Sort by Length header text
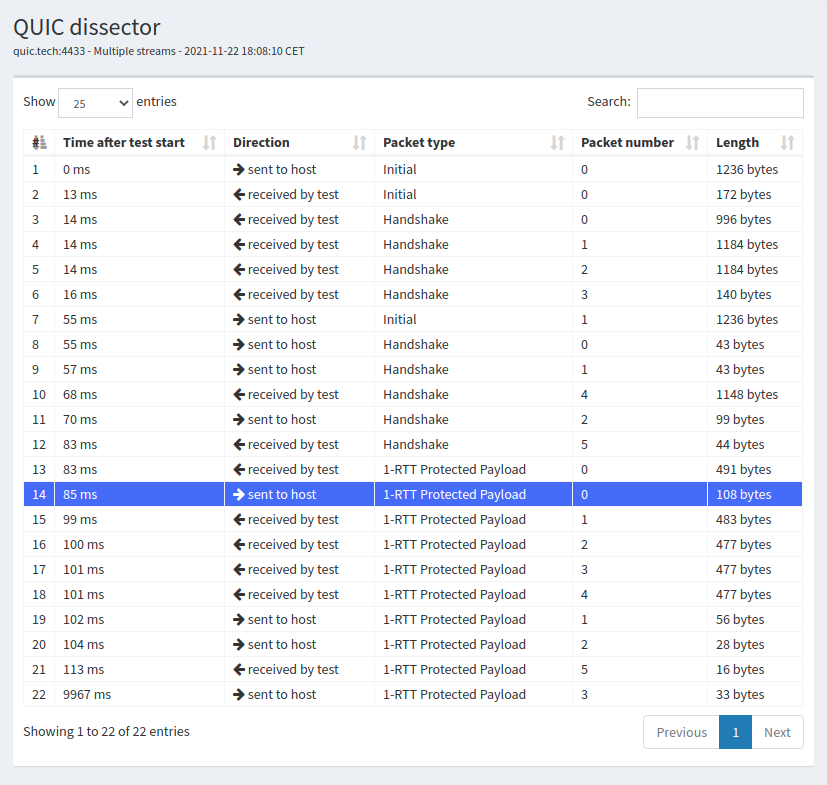827x785 pixels. [x=737, y=142]
